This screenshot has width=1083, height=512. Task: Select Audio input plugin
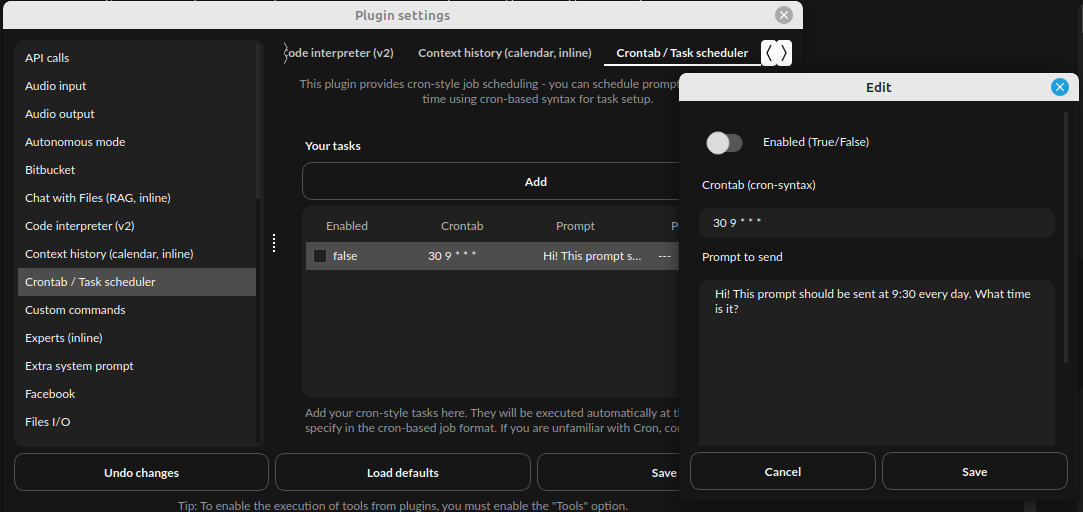click(135, 86)
